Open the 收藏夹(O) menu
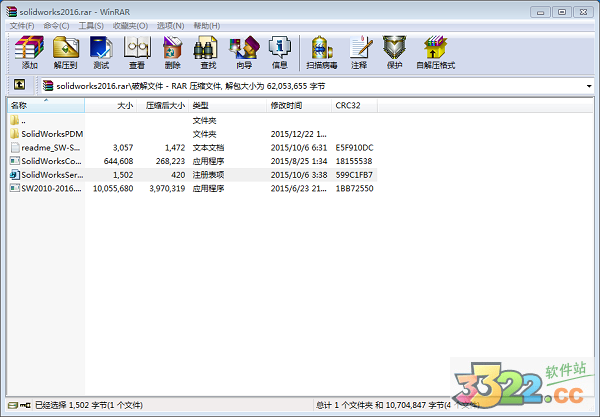The height and width of the screenshot is (417, 600). tap(130, 26)
